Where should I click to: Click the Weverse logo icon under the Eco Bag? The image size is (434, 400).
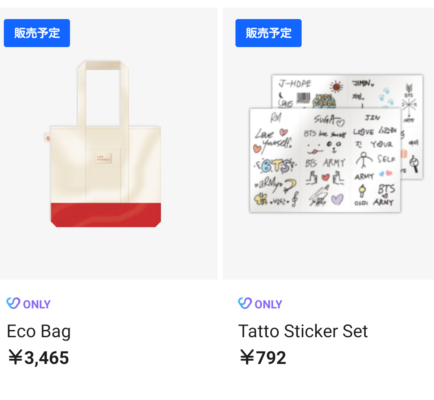[x=13, y=303]
